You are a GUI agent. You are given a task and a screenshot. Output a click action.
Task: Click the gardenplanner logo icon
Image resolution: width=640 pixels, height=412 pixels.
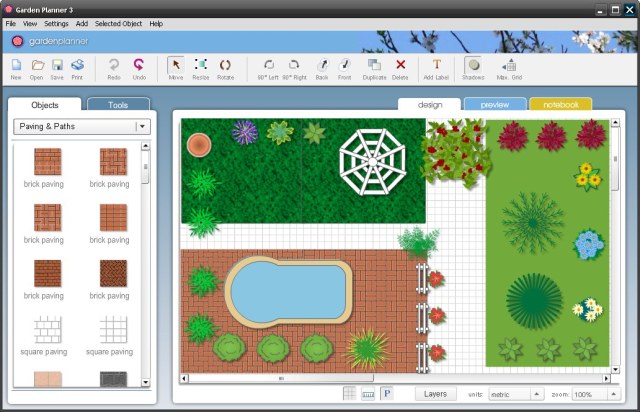17,41
